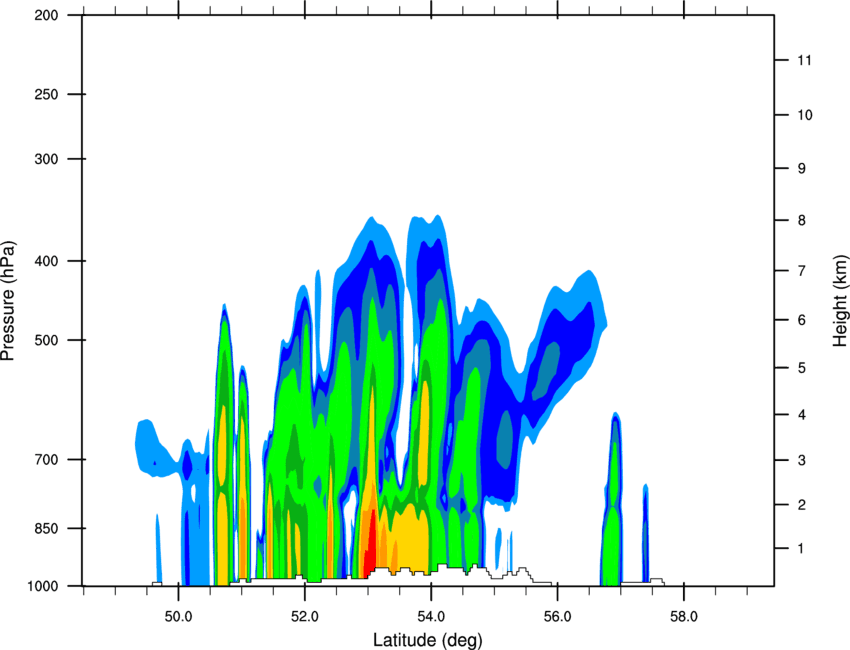Select the 400 pressure tick label
This screenshot has height=650, width=850.
47,261
